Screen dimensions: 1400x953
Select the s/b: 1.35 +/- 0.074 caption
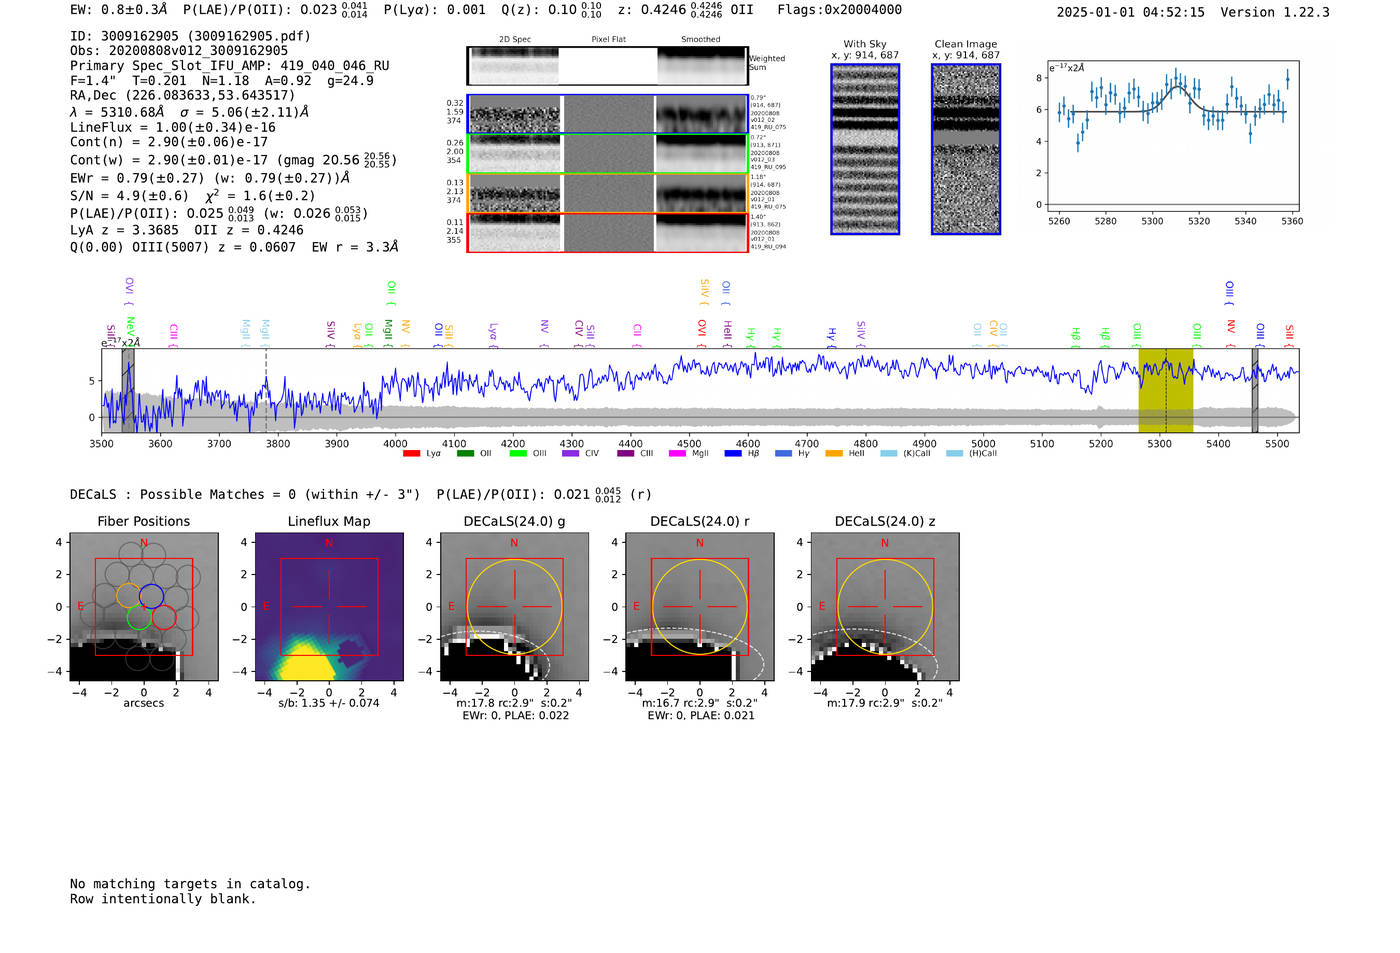click(x=329, y=703)
